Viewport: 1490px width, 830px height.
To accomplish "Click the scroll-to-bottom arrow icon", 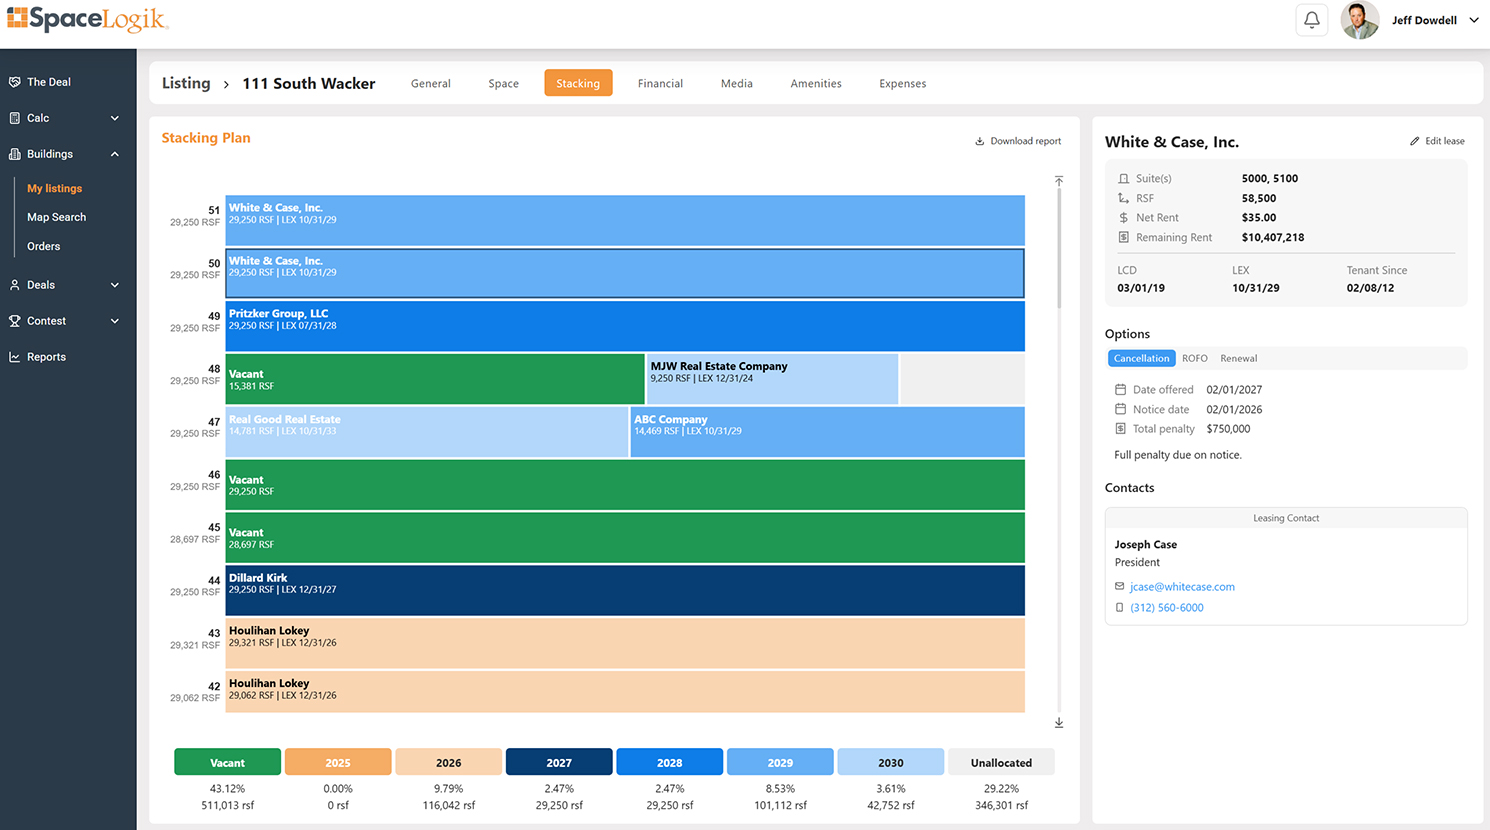I will (x=1058, y=723).
